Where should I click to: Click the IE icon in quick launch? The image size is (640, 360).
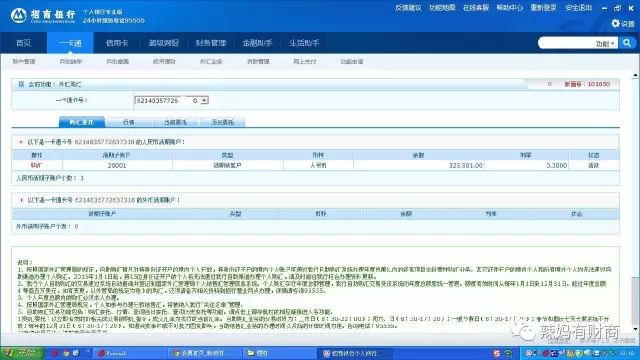[x=76, y=353]
